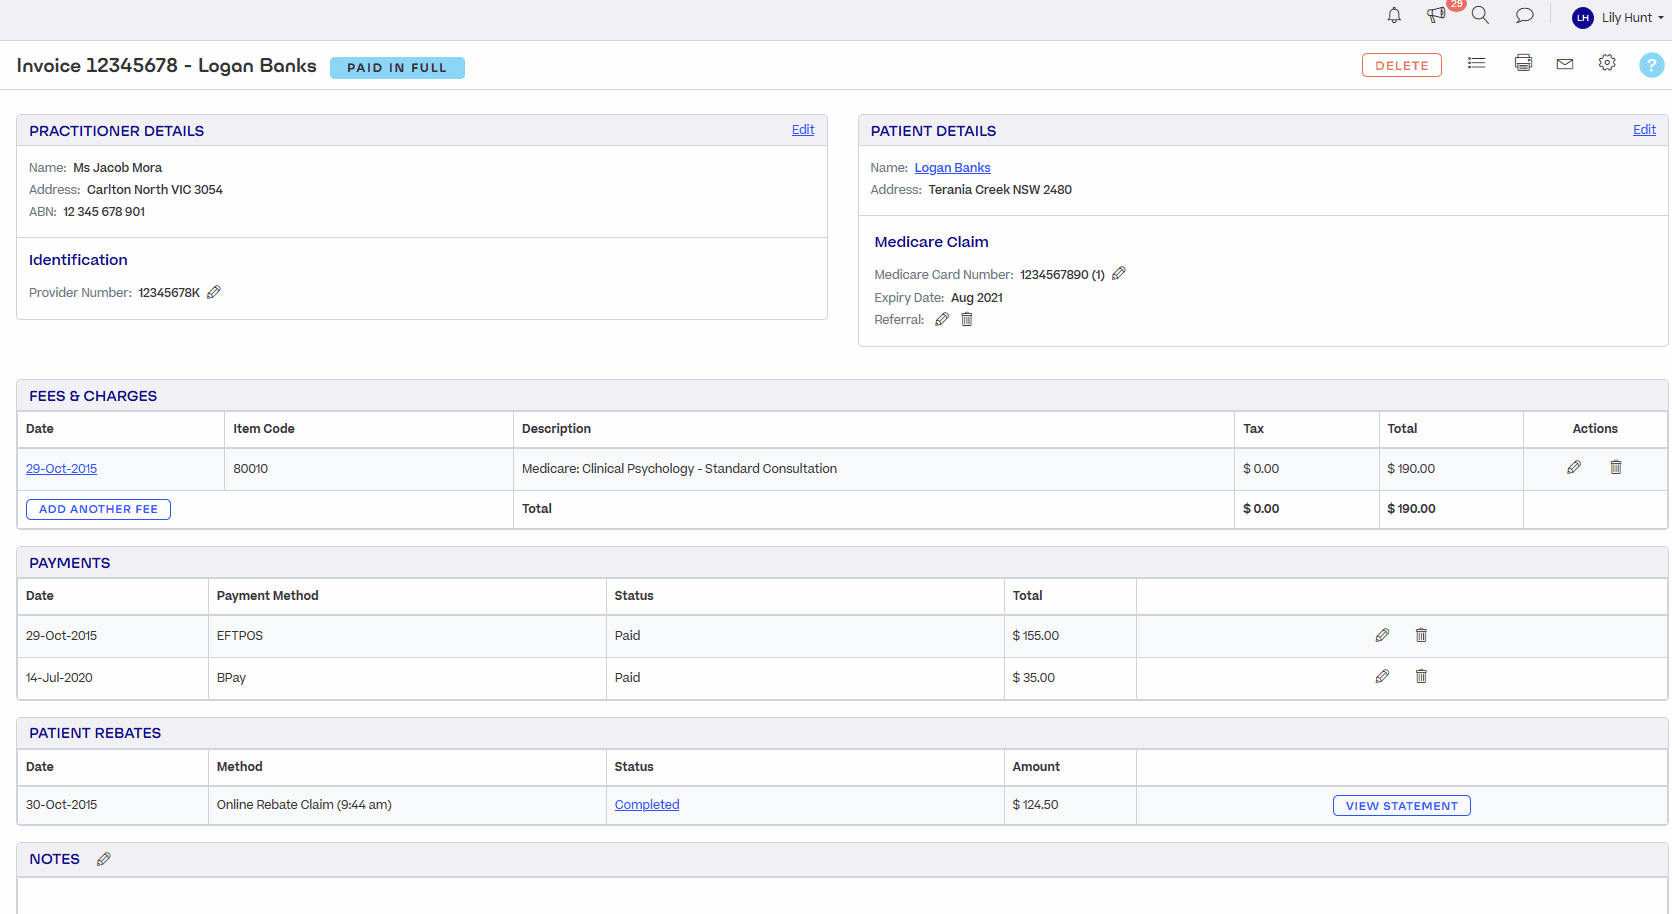Open the chat messages icon

1524,16
